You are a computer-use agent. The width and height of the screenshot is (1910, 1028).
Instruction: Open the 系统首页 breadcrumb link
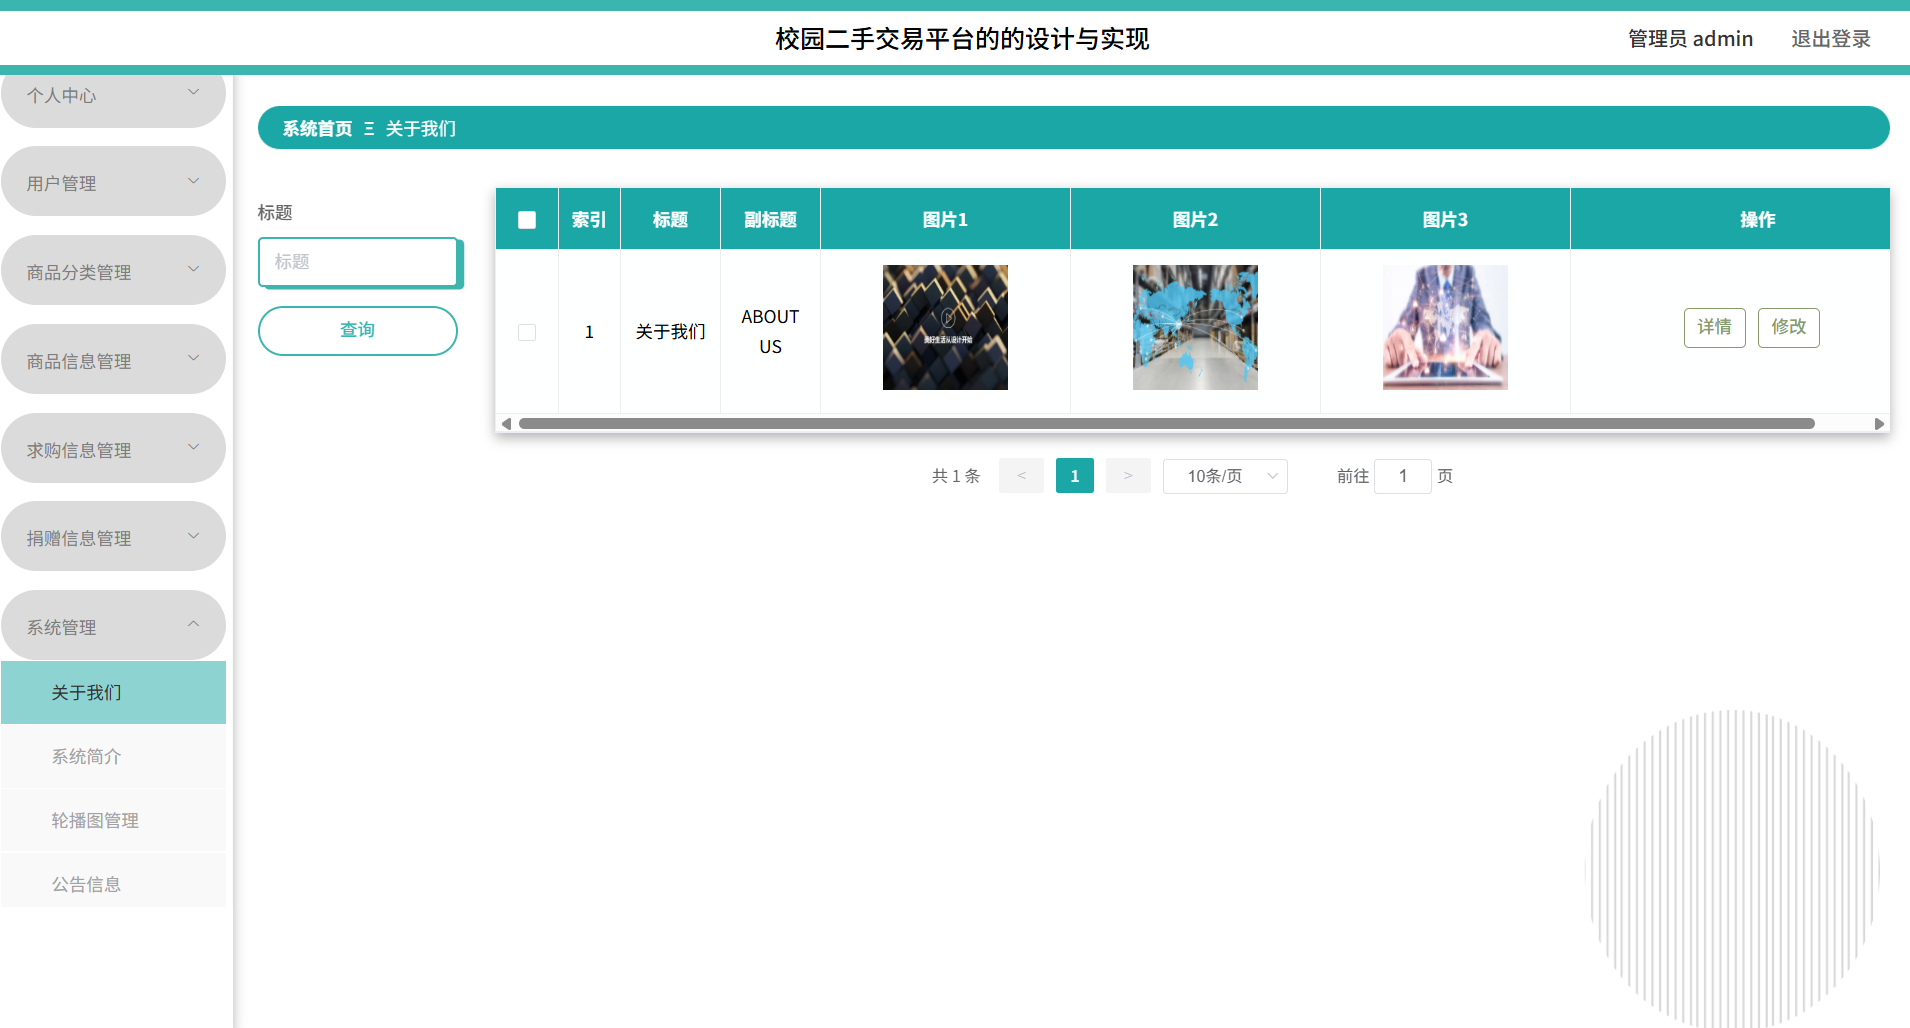coord(315,128)
